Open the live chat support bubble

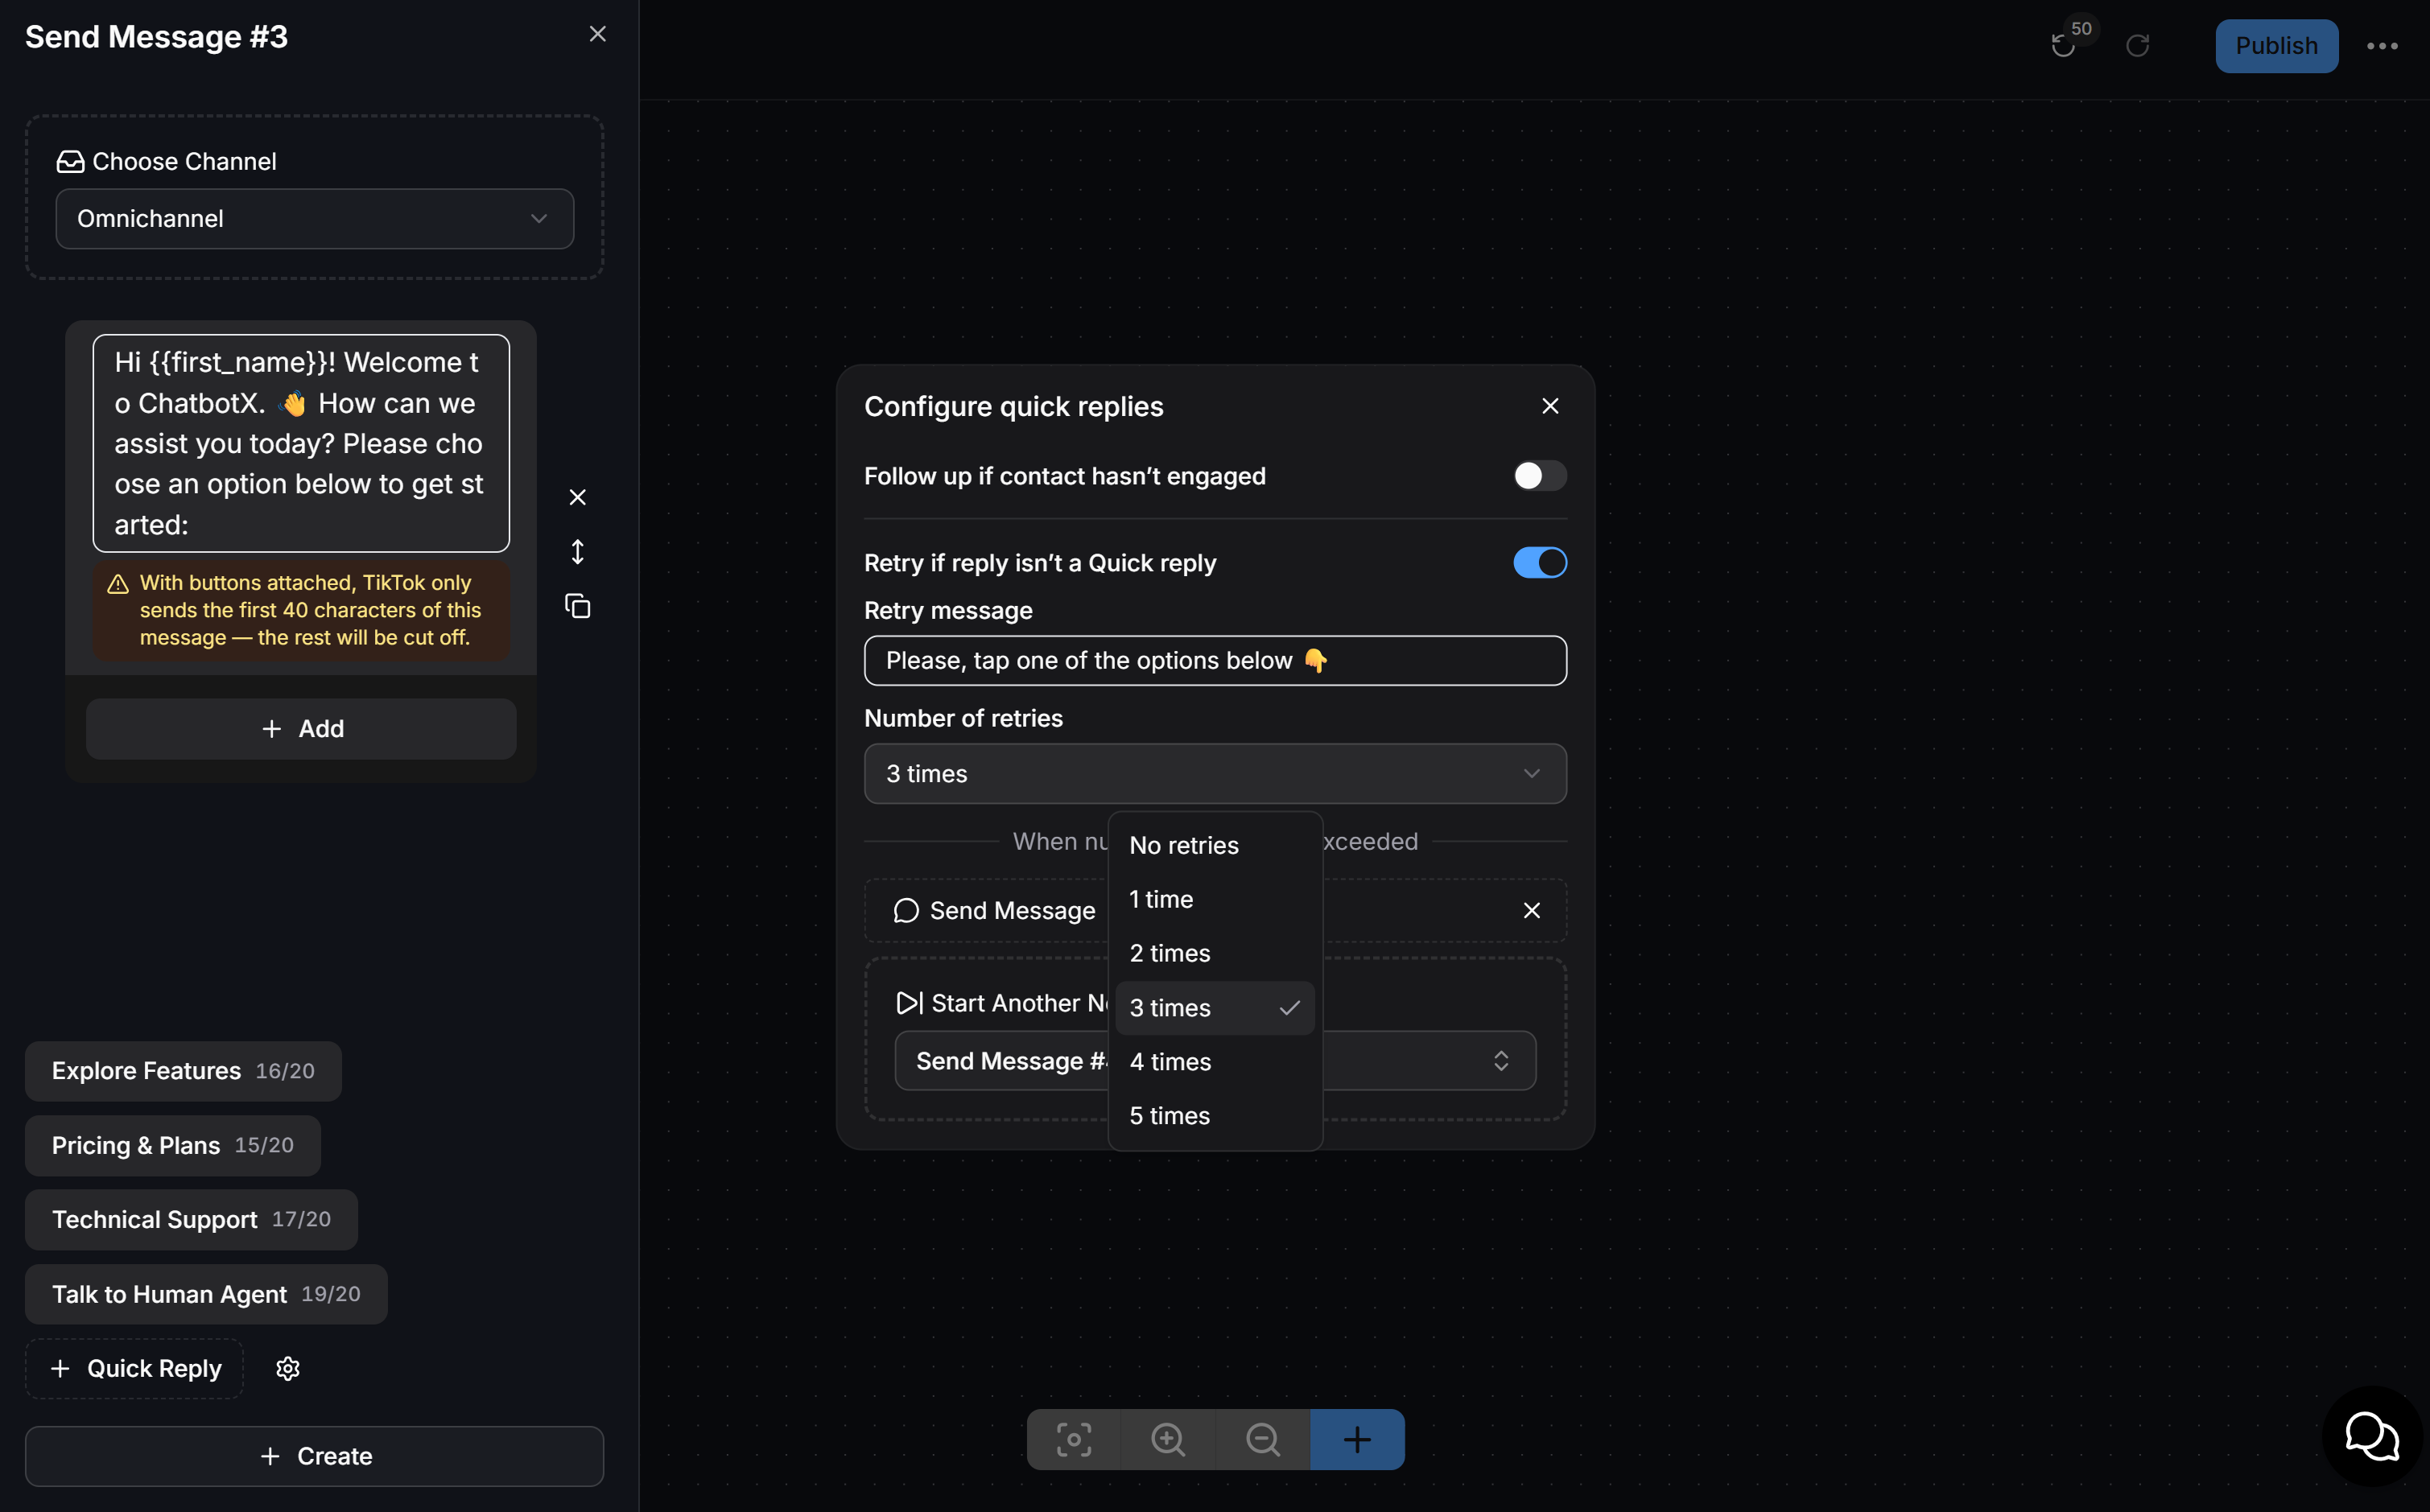coord(2372,1437)
